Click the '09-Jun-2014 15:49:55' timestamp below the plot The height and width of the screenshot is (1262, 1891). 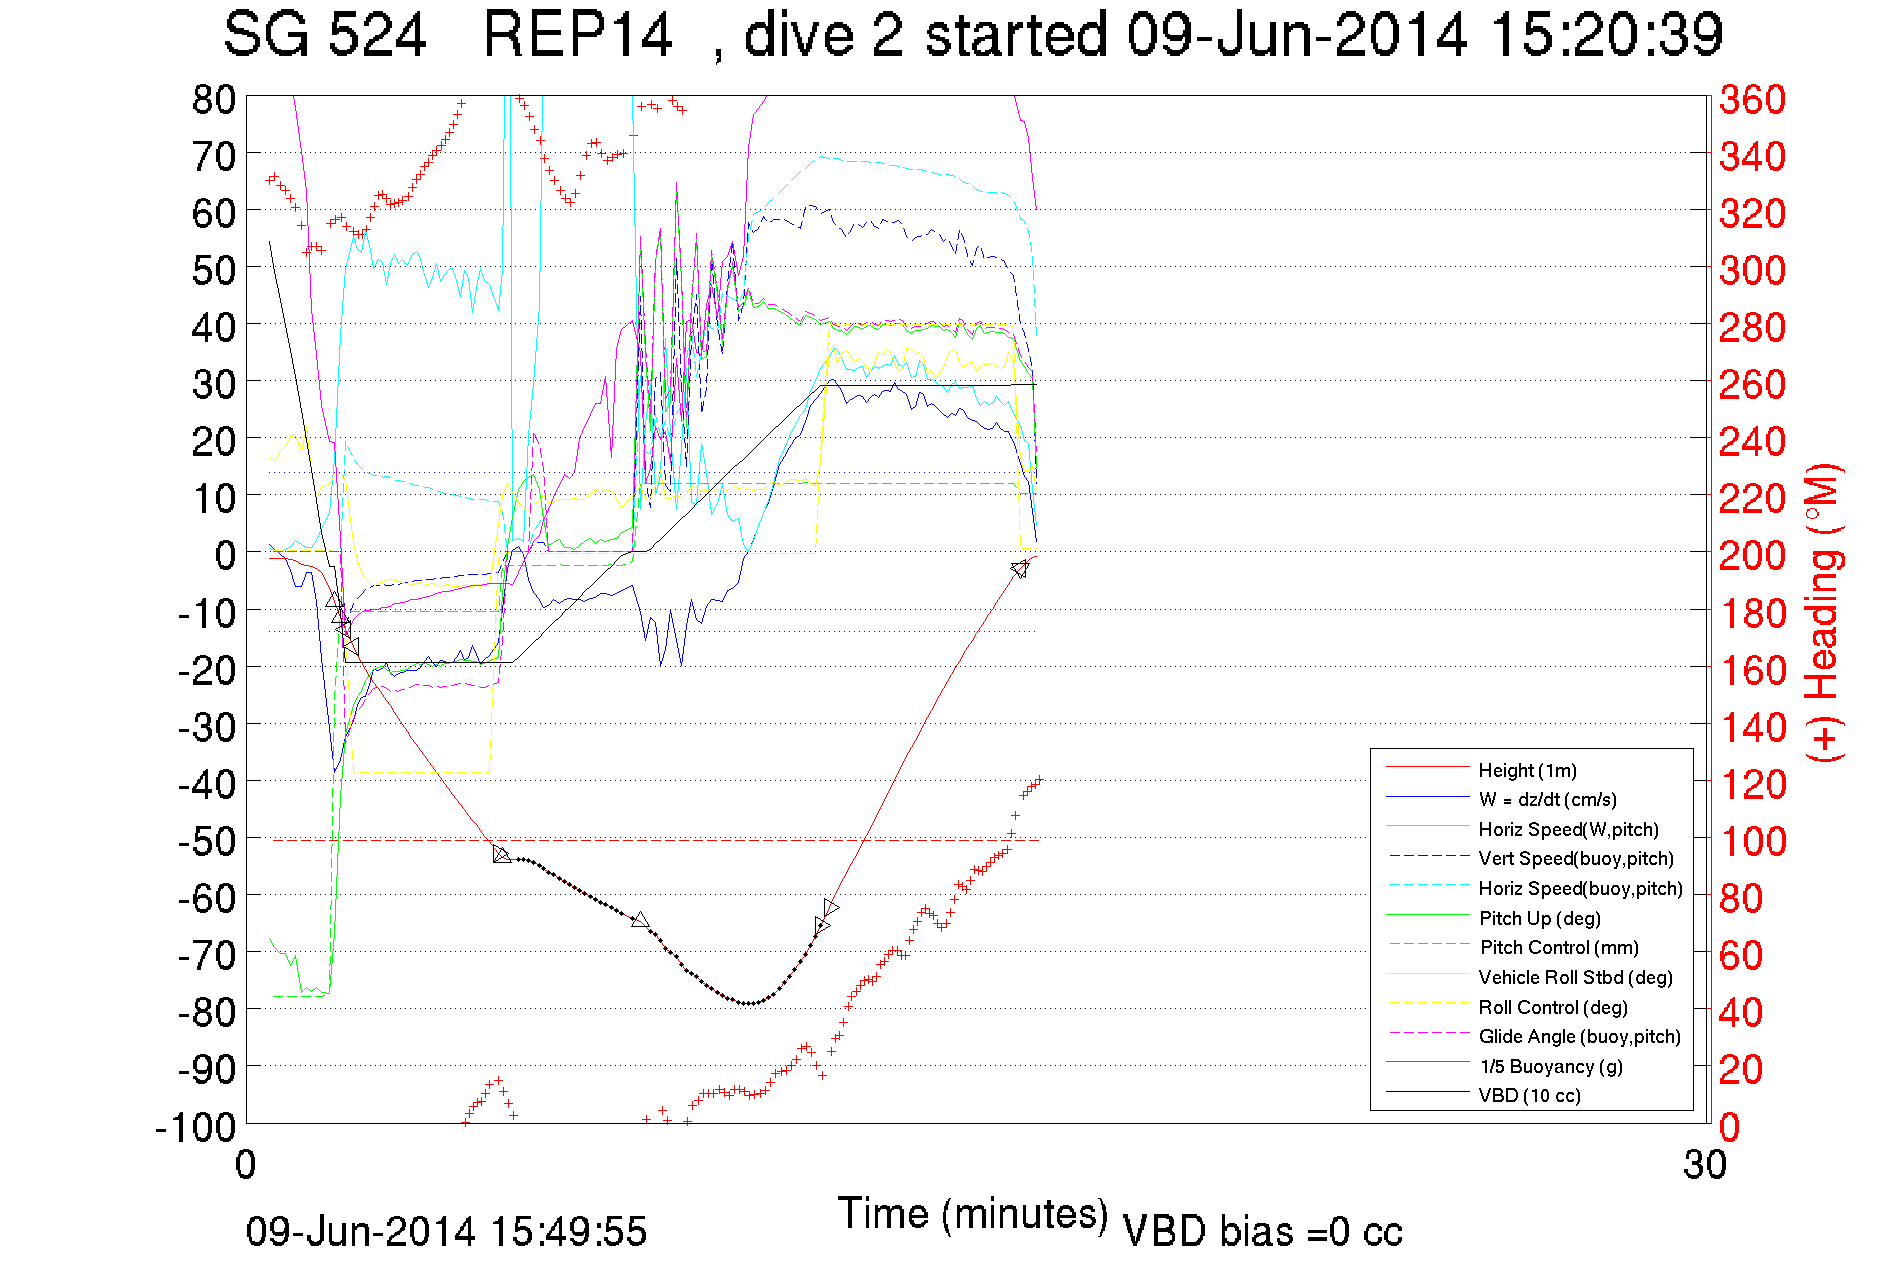tap(447, 1232)
